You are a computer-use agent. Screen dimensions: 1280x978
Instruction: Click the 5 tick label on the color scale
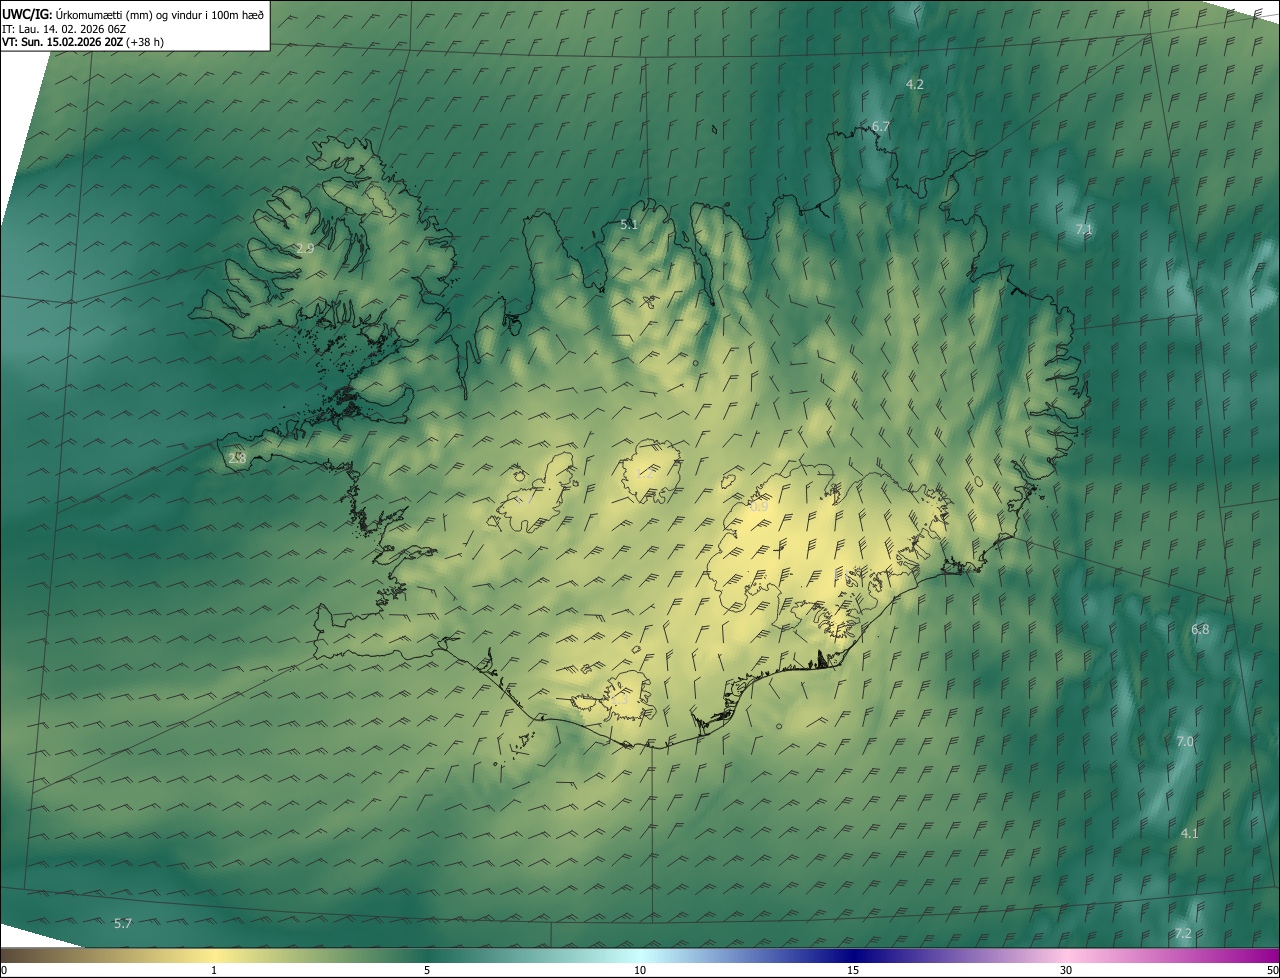427,970
